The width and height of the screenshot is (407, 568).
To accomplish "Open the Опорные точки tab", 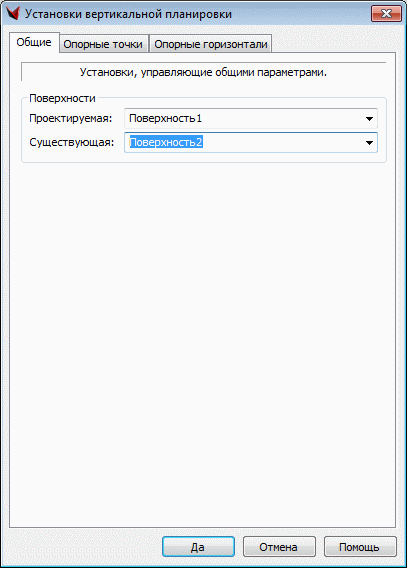I will tap(103, 44).
